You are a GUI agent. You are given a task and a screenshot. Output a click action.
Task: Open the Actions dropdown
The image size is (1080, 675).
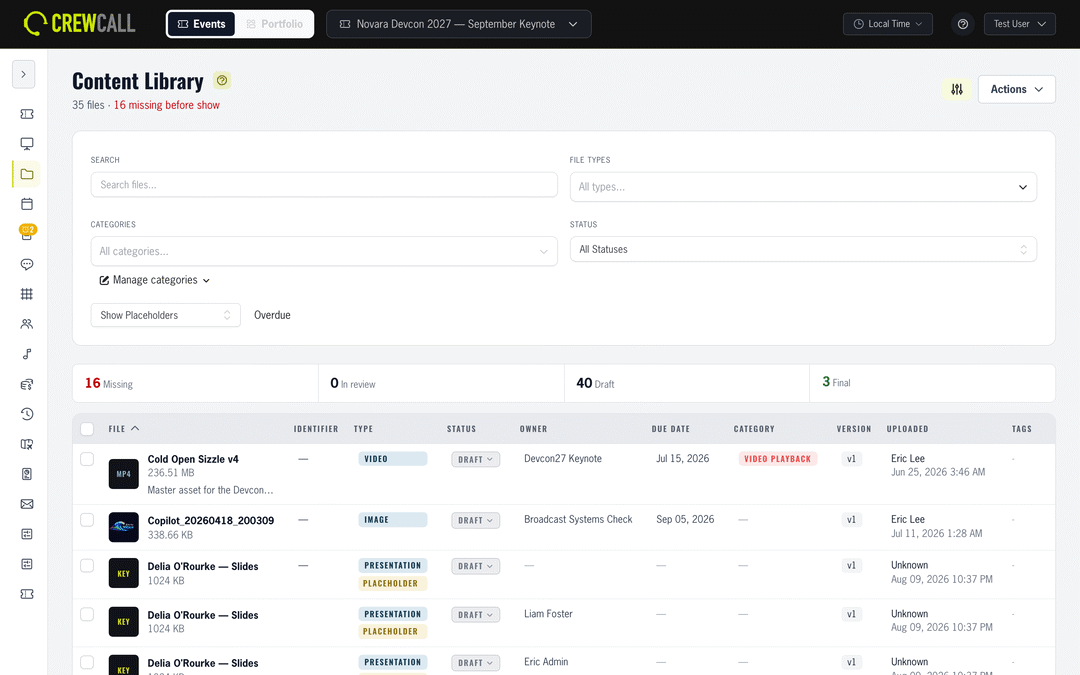[x=1017, y=90]
